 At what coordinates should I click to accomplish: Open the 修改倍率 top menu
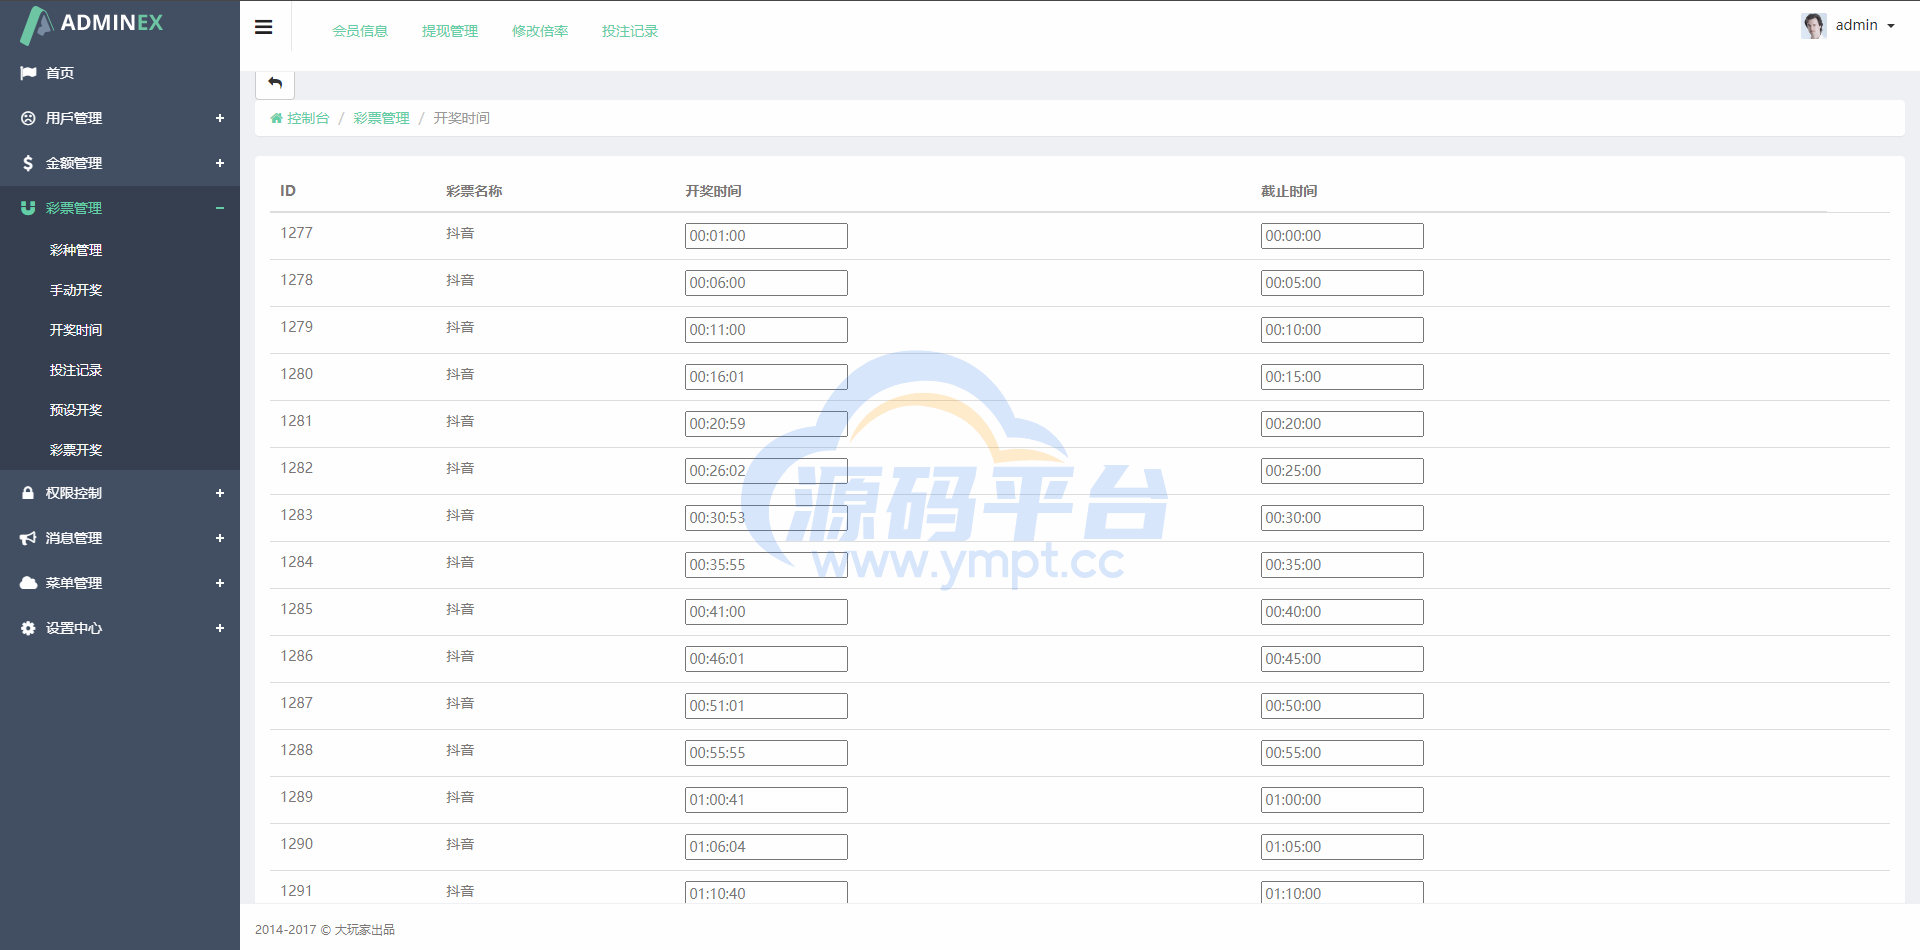pyautogui.click(x=540, y=31)
